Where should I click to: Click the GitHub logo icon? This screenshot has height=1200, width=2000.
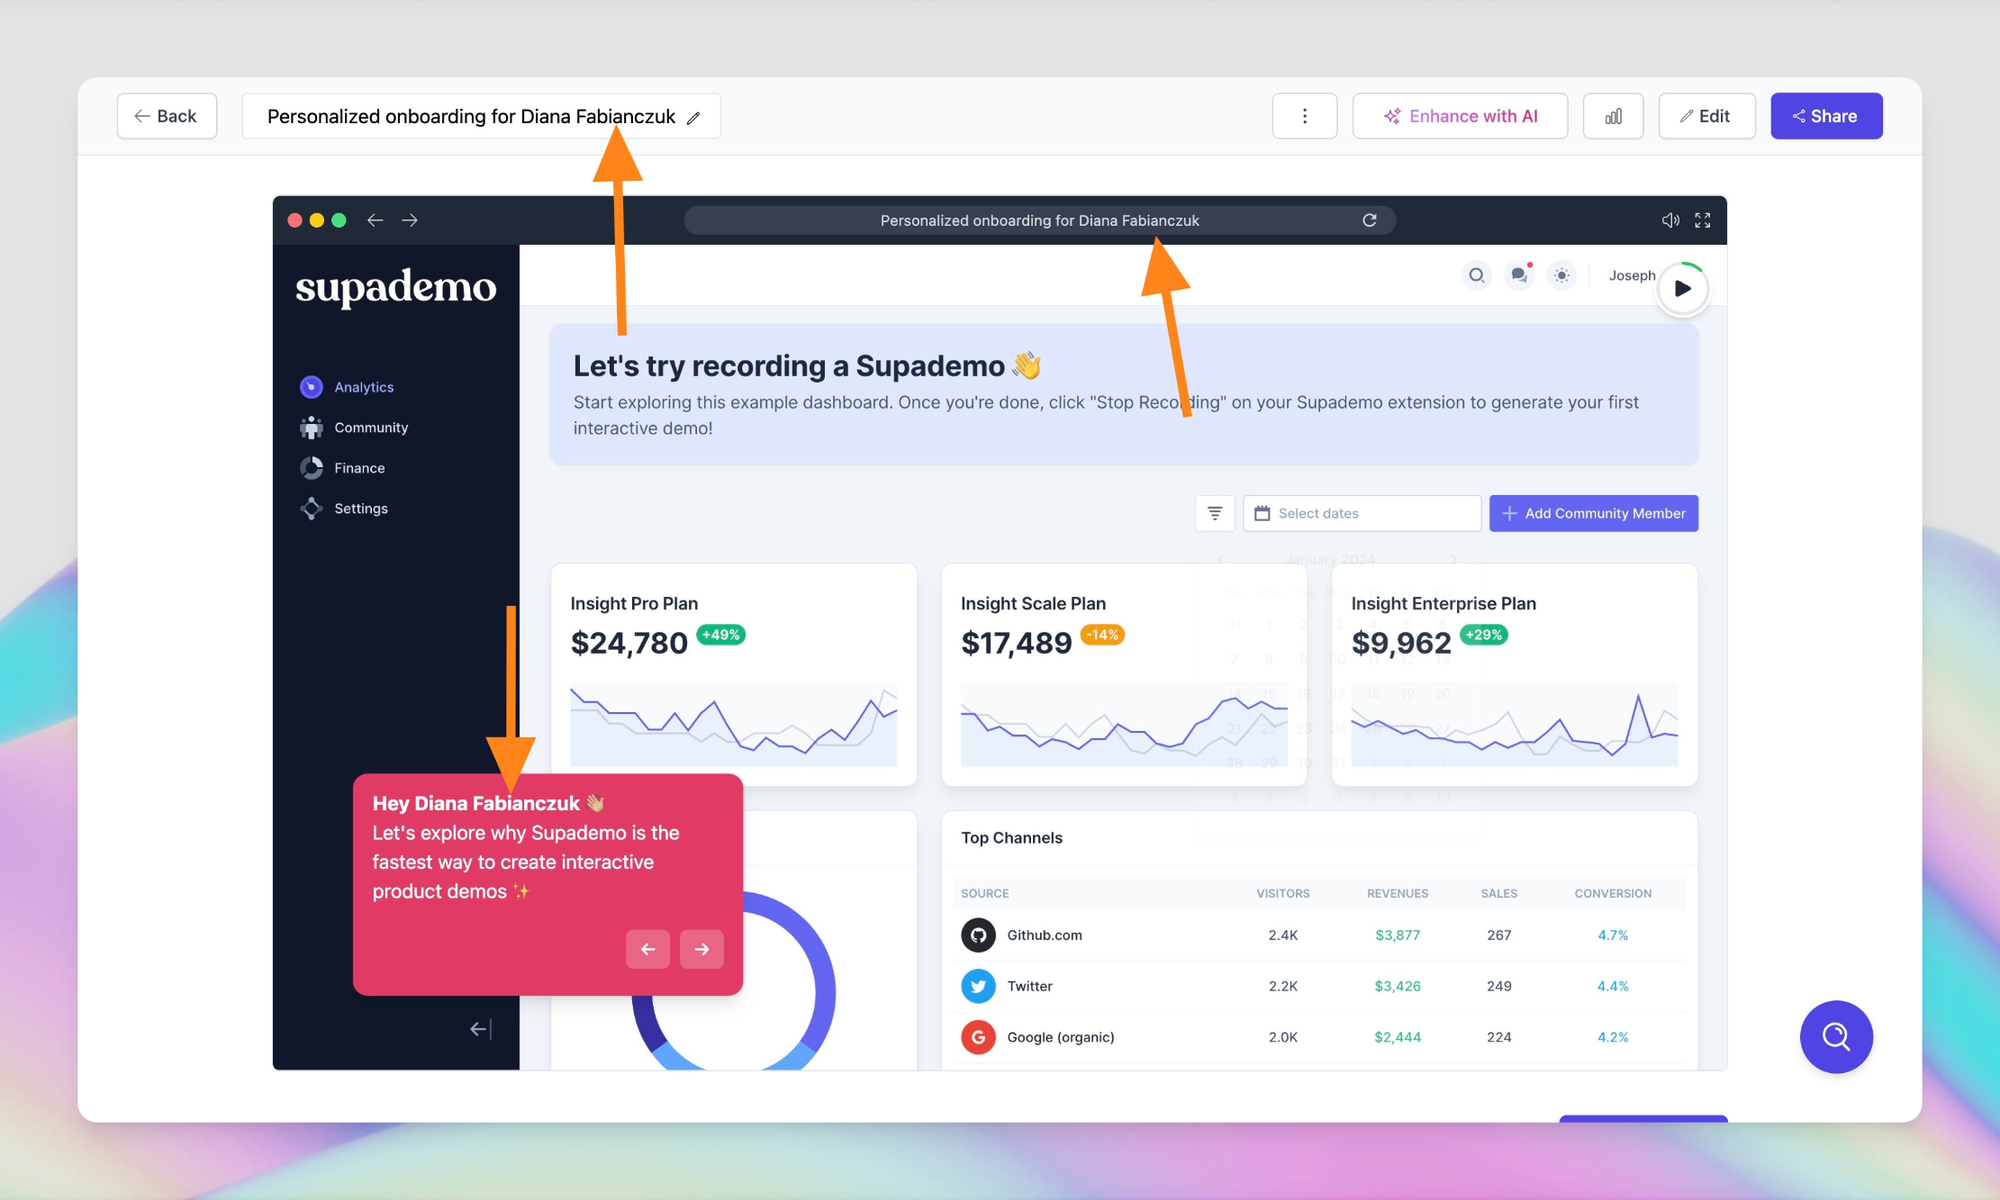(x=978, y=935)
